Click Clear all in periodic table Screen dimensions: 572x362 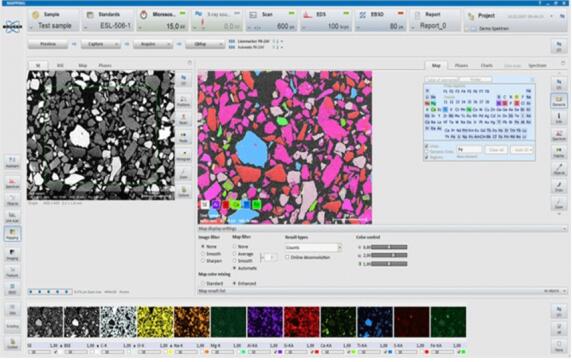pos(496,150)
